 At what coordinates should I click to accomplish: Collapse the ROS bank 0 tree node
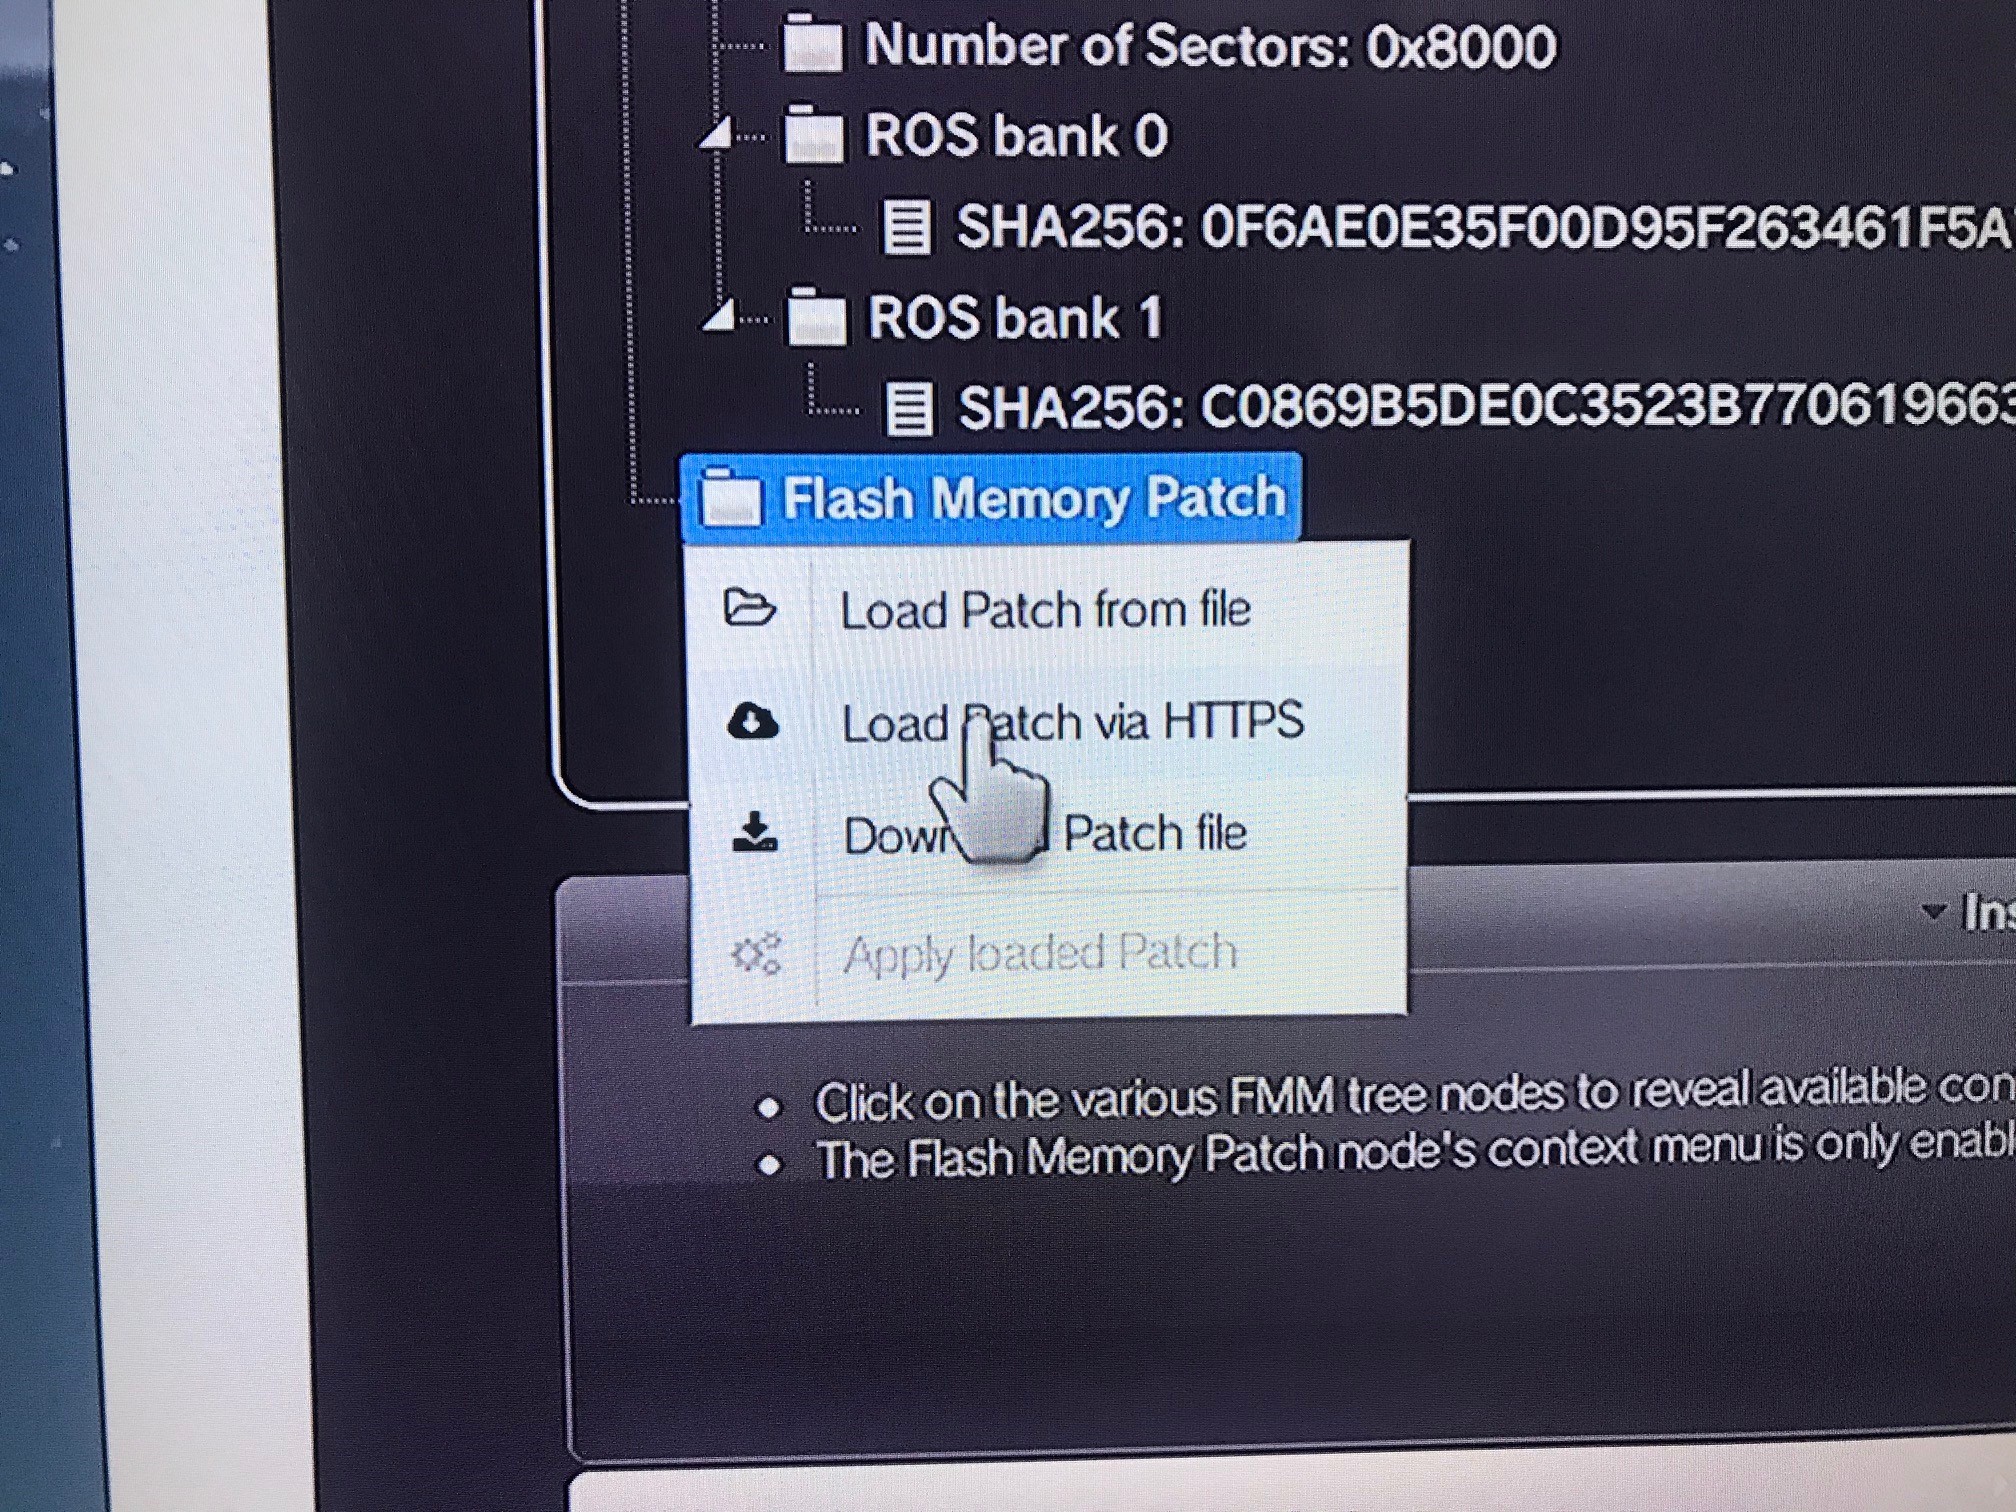pos(716,133)
